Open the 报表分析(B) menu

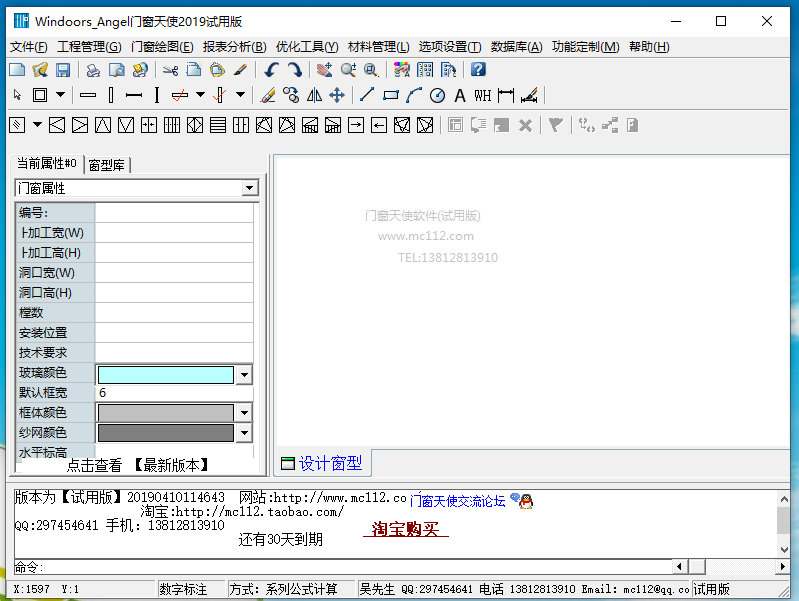click(234, 47)
